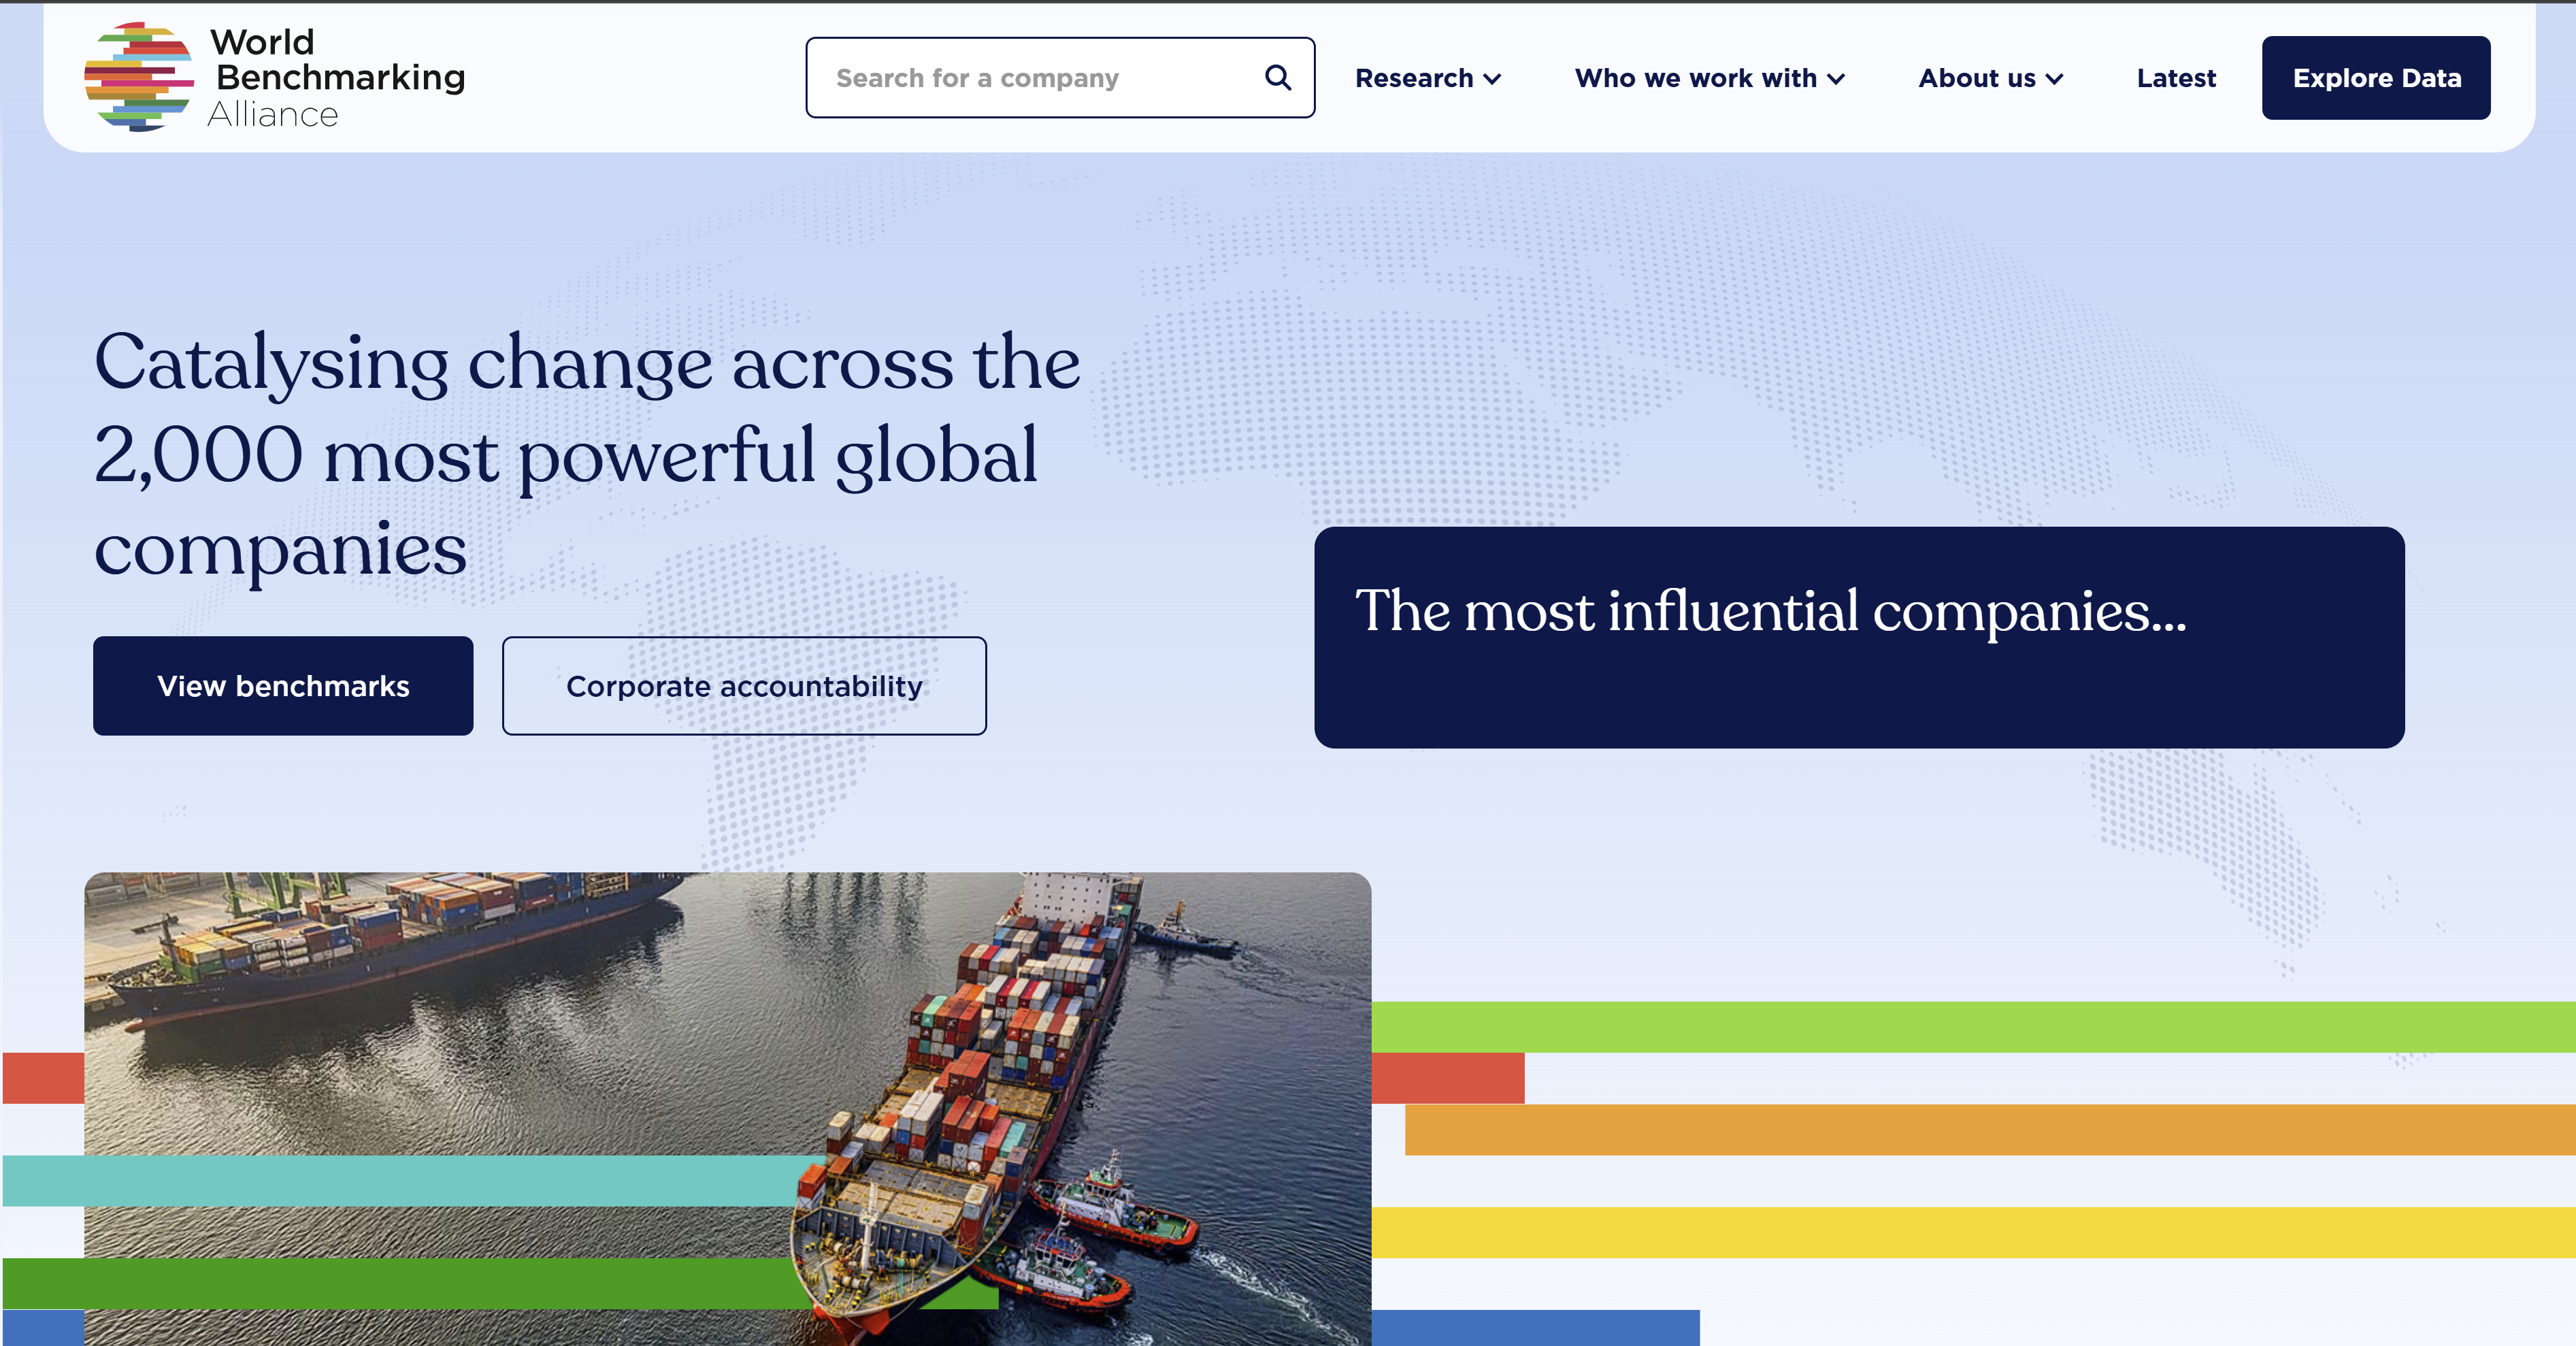Open the Research menu
2576x1346 pixels.
point(1414,78)
